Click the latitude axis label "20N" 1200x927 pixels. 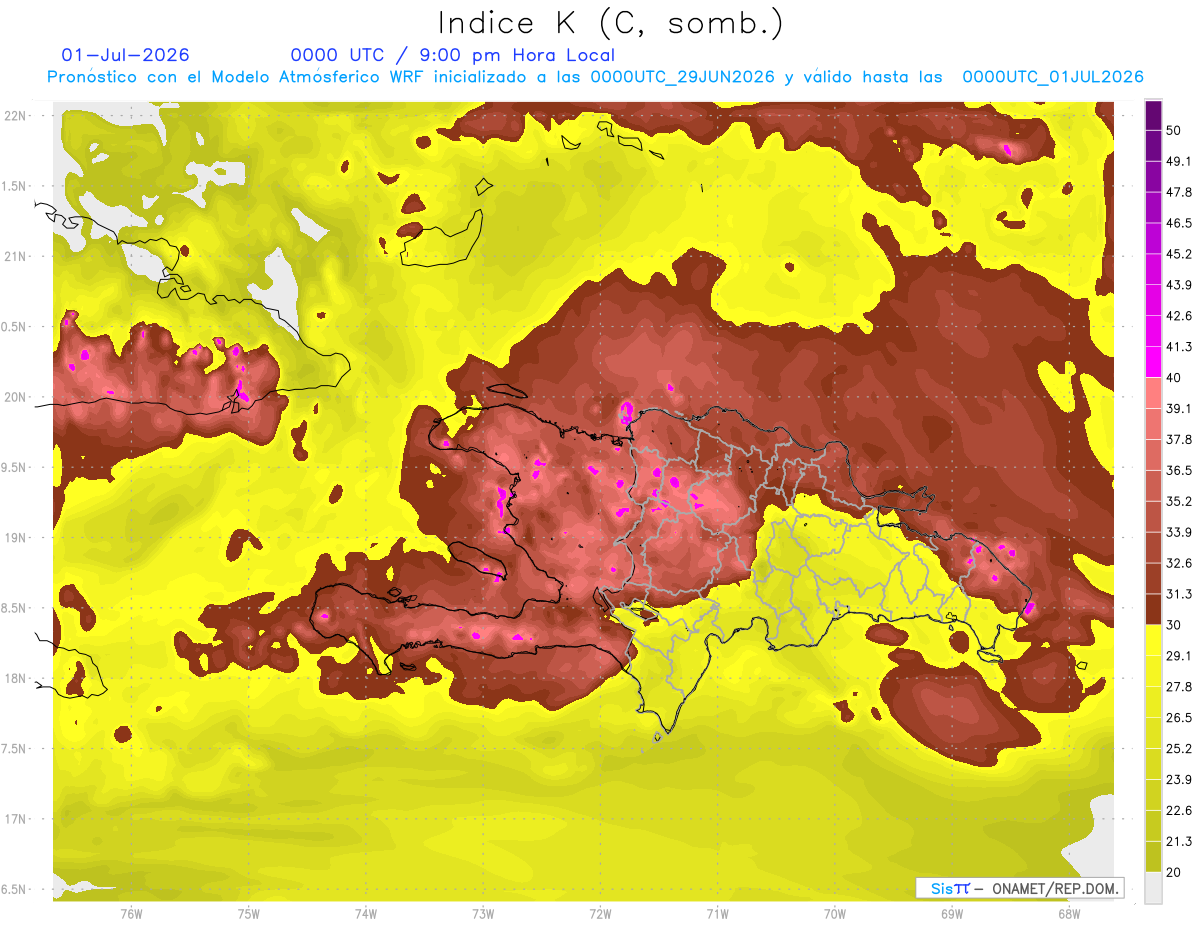click(x=17, y=397)
